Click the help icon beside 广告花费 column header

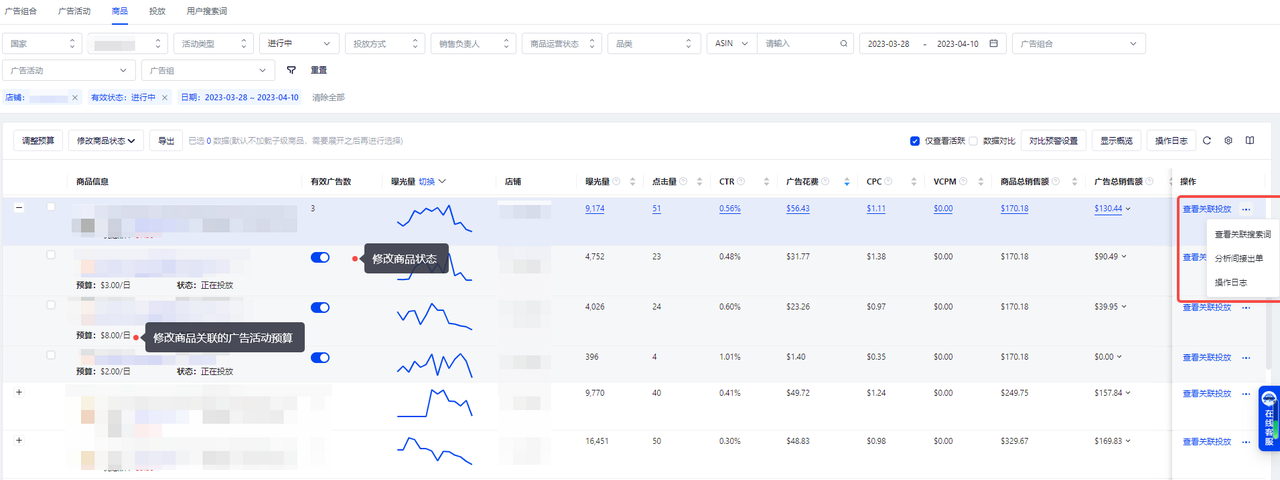[x=827, y=182]
